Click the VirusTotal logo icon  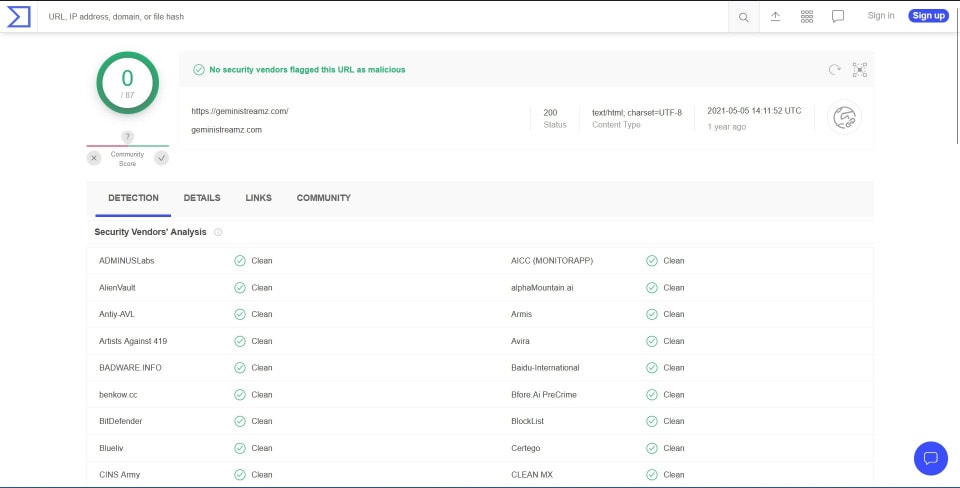18,17
